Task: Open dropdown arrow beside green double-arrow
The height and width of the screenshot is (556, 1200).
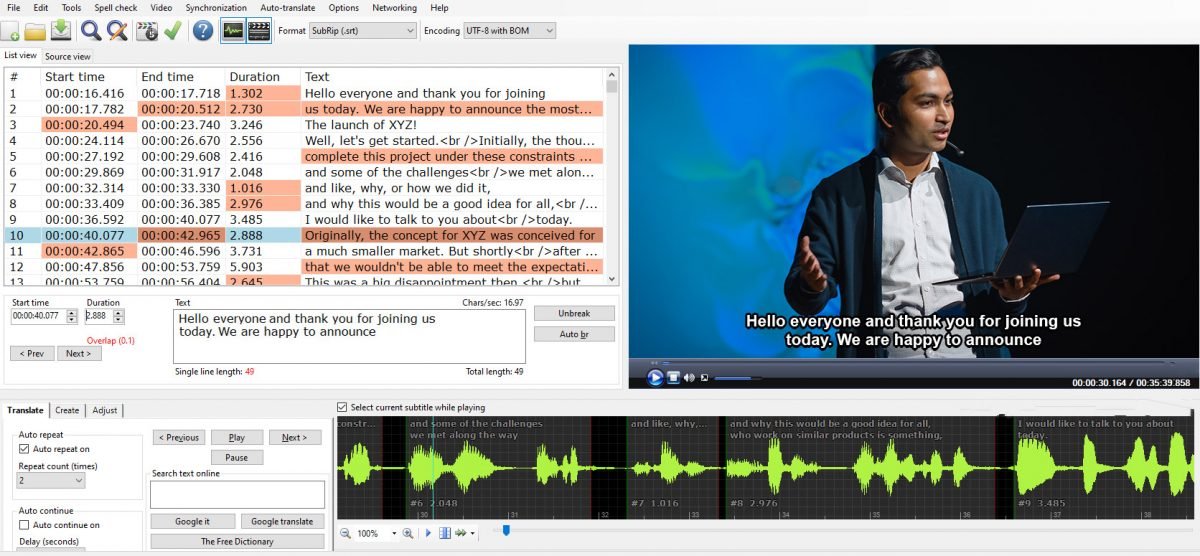Action: click(x=473, y=534)
